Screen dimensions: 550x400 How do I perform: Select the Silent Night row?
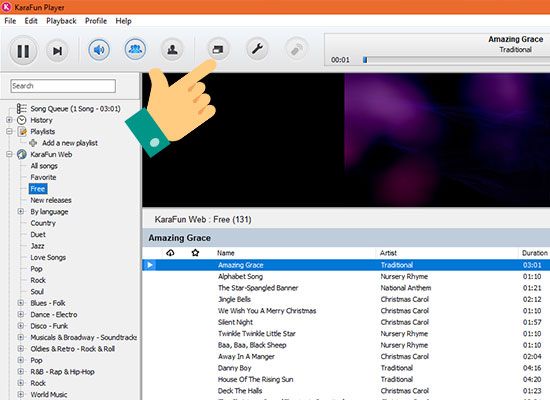(346, 322)
